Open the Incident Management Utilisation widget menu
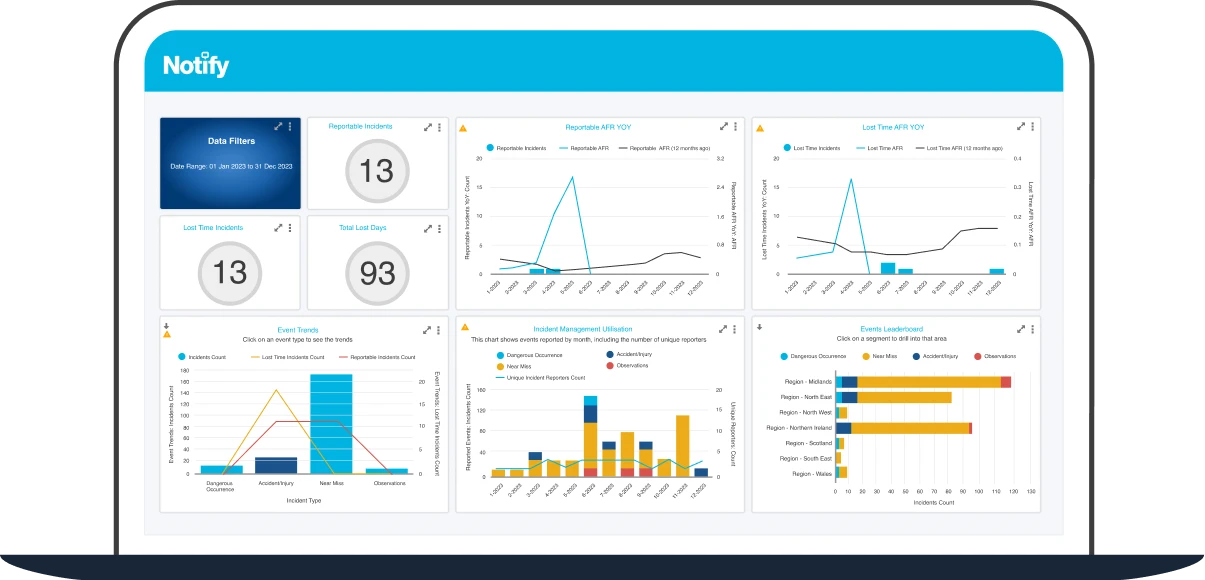 coord(733,327)
